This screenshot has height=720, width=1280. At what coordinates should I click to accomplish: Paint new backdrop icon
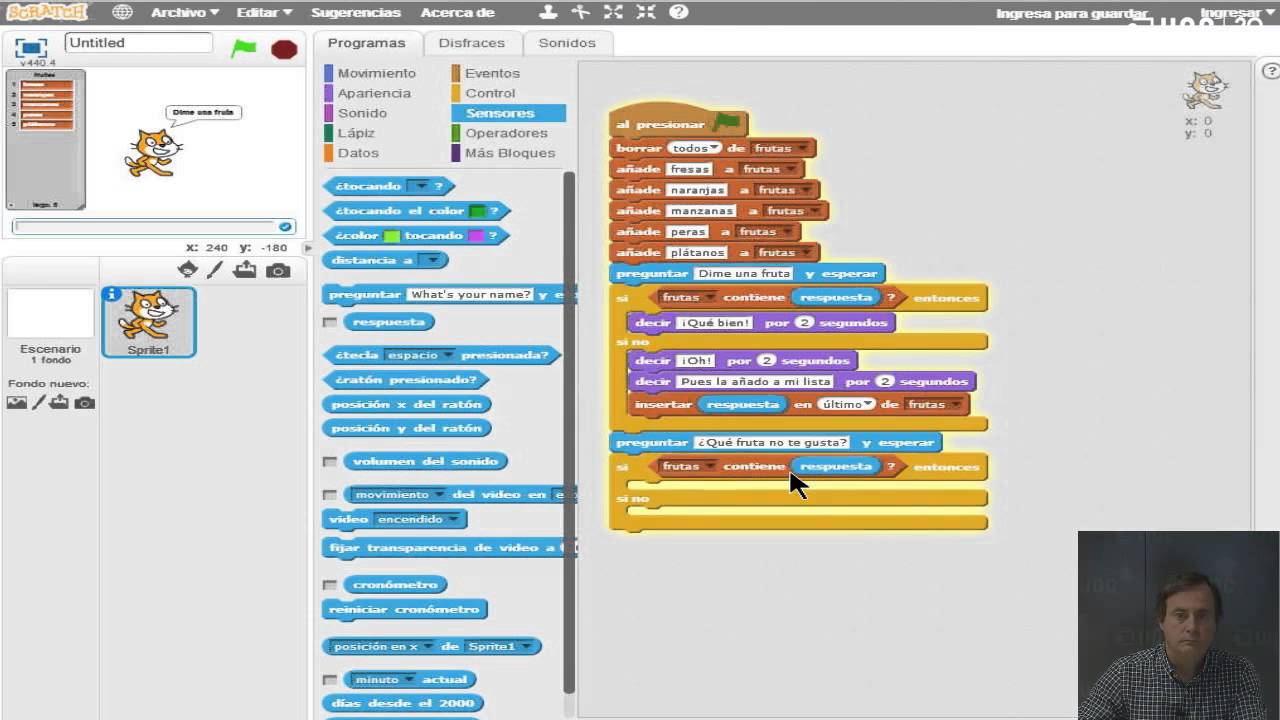pyautogui.click(x=39, y=402)
